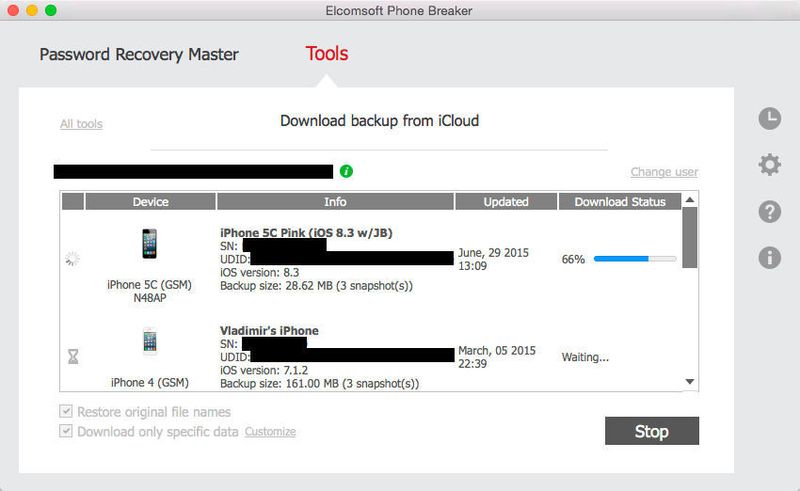The image size is (800, 491).
Task: Click the iPhone 5C device thumbnail
Action: [149, 243]
